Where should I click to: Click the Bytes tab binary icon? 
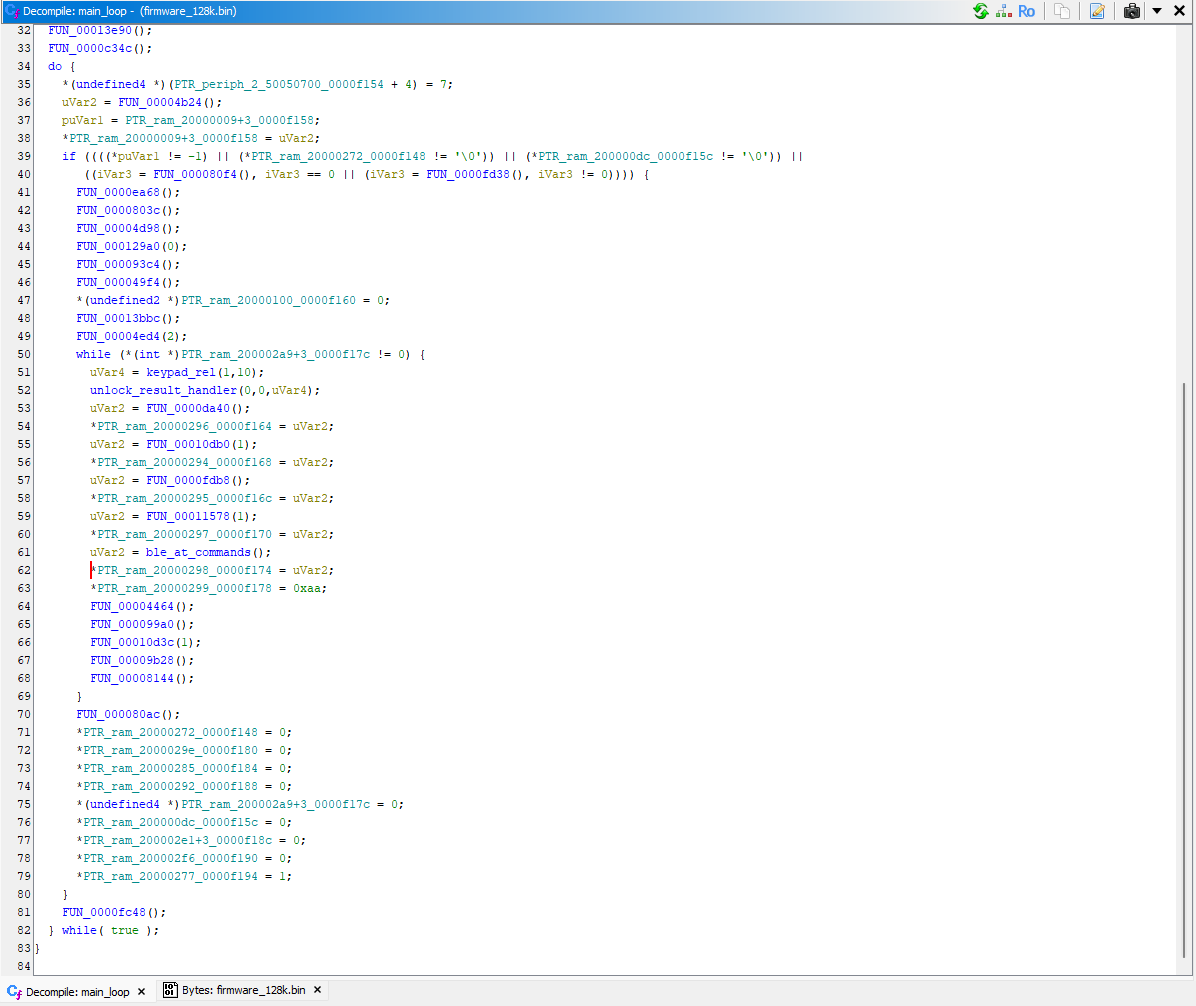[x=170, y=991]
